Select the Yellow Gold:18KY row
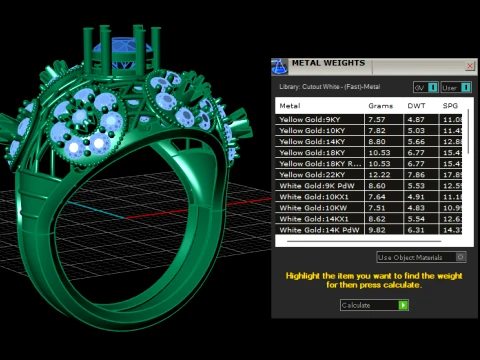The width and height of the screenshot is (480, 360). click(x=368, y=152)
